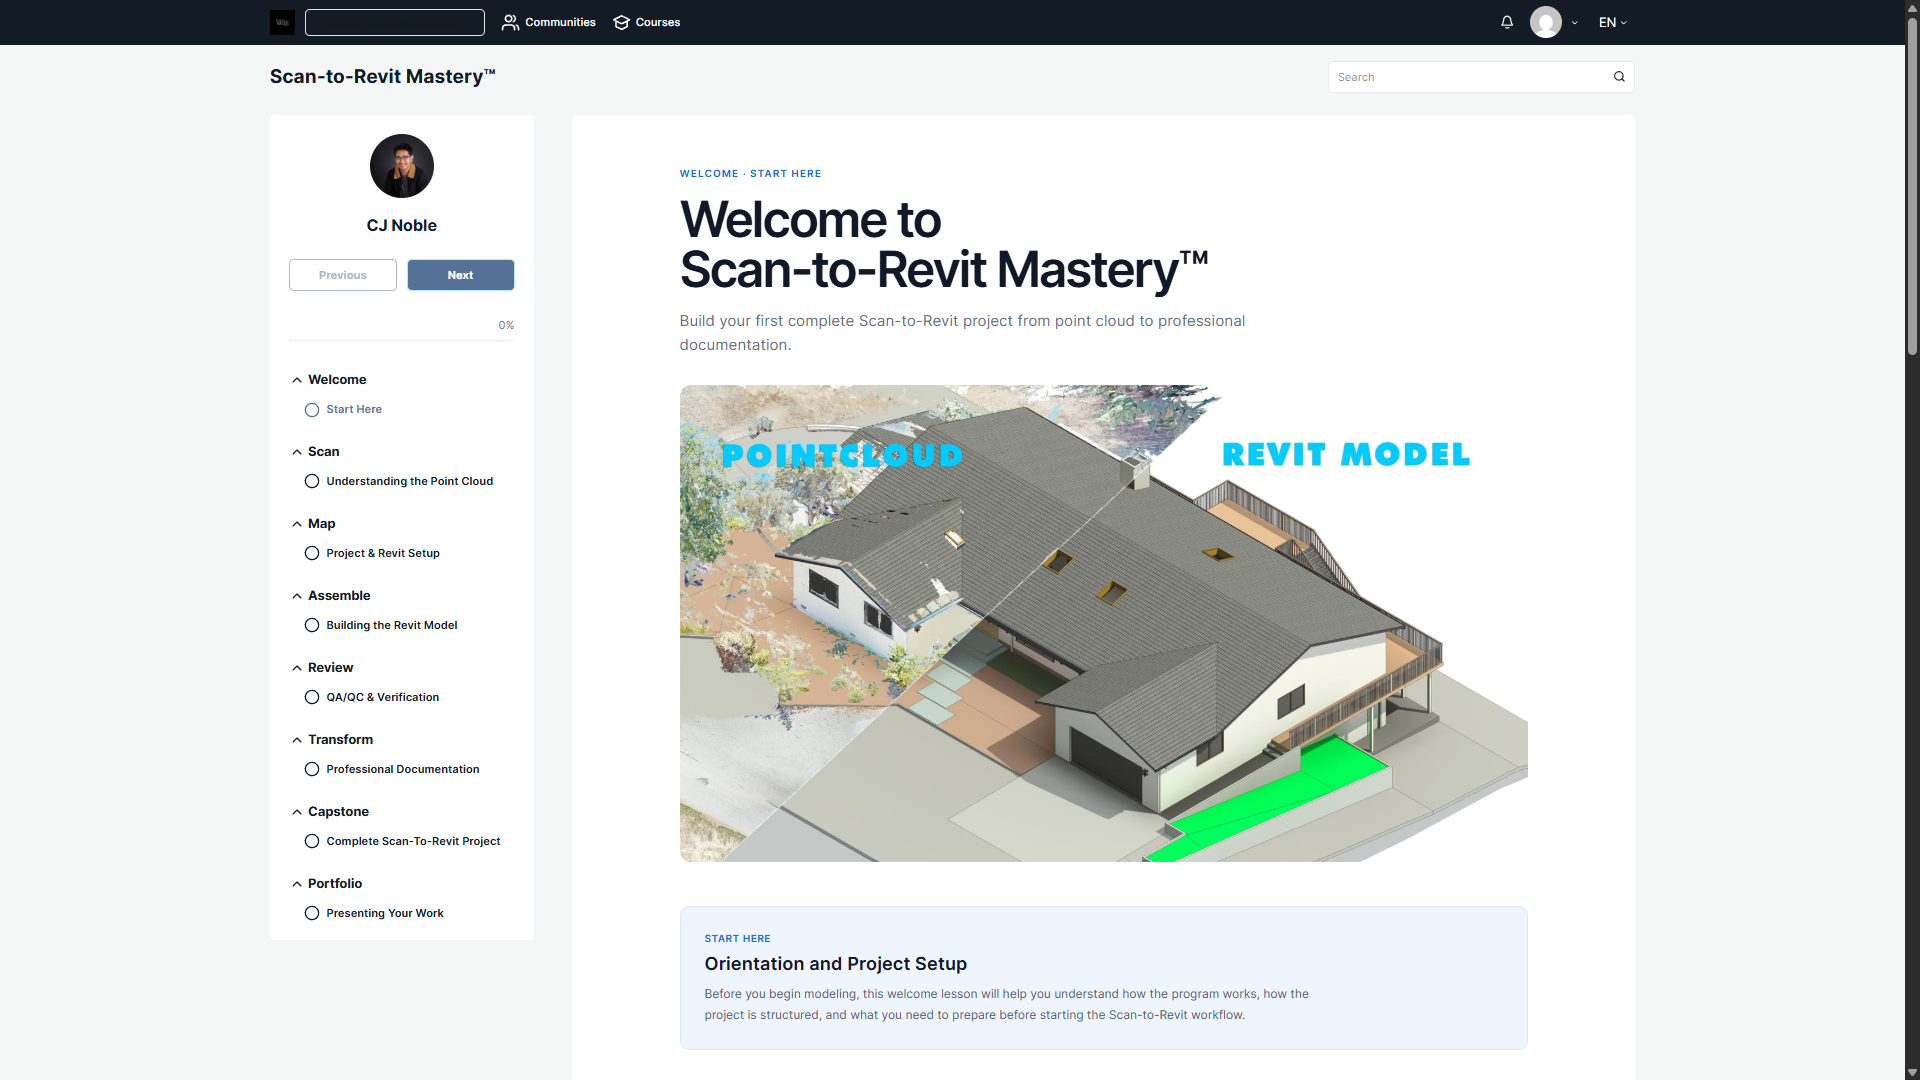Screen dimensions: 1920x1080
Task: Click the CJ Noble name
Action: pyautogui.click(x=402, y=226)
